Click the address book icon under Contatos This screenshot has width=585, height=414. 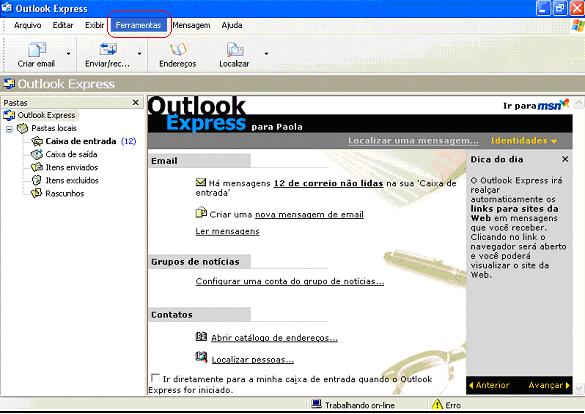tap(201, 336)
